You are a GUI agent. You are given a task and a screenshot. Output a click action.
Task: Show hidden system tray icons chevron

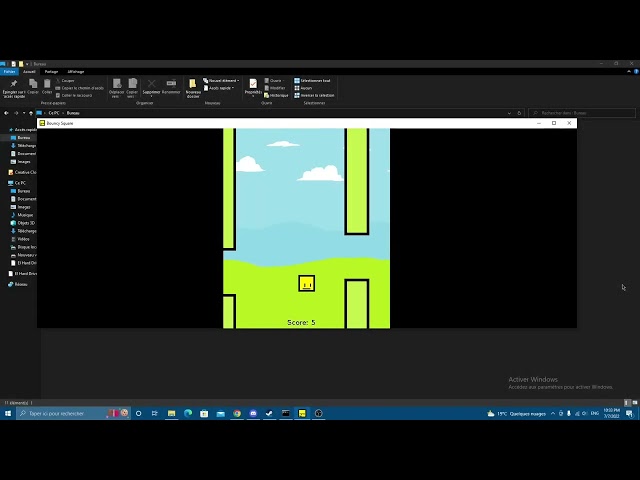click(553, 413)
